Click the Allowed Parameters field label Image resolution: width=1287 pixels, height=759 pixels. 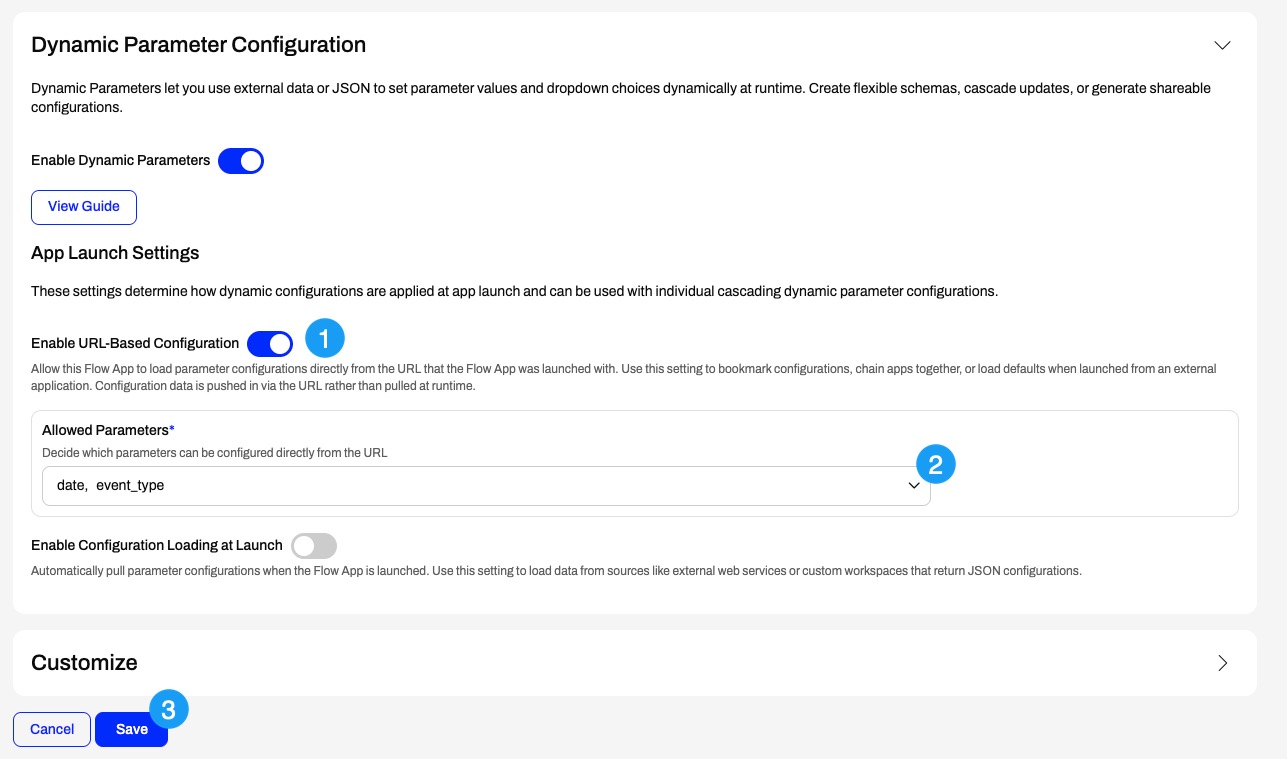pyautogui.click(x=108, y=430)
